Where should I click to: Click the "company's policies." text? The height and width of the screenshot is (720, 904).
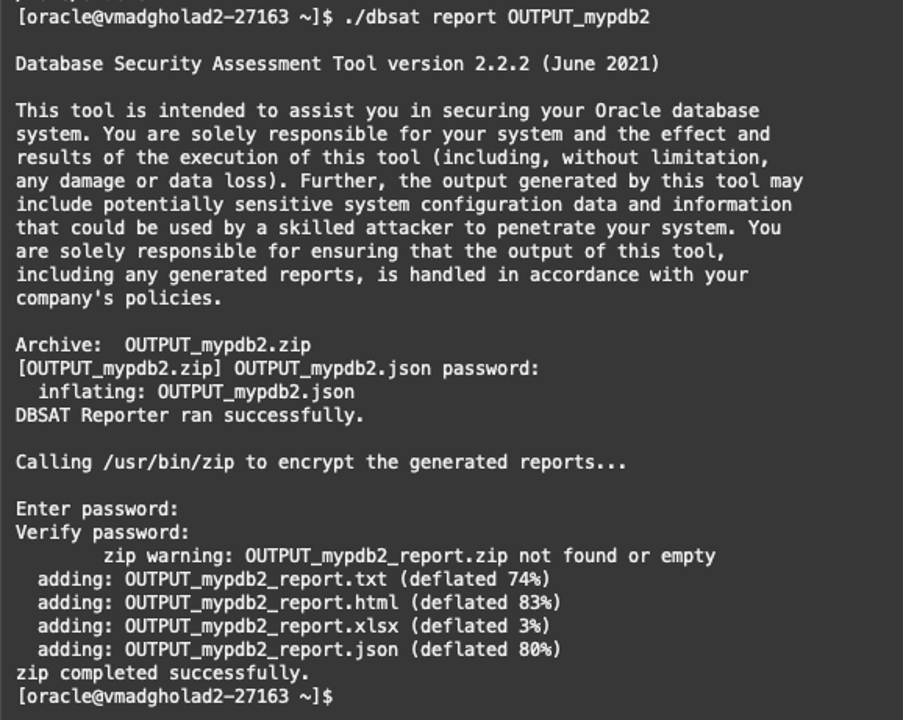[119, 298]
